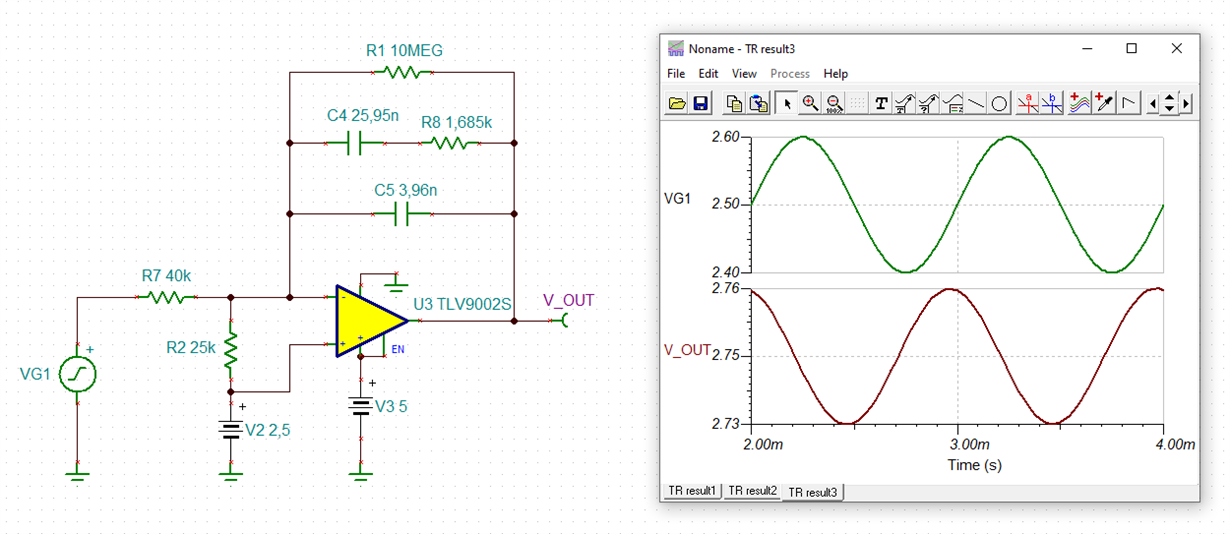Click the Zoom in magnifier icon
Screen dimensions: 1230x534
(810, 103)
